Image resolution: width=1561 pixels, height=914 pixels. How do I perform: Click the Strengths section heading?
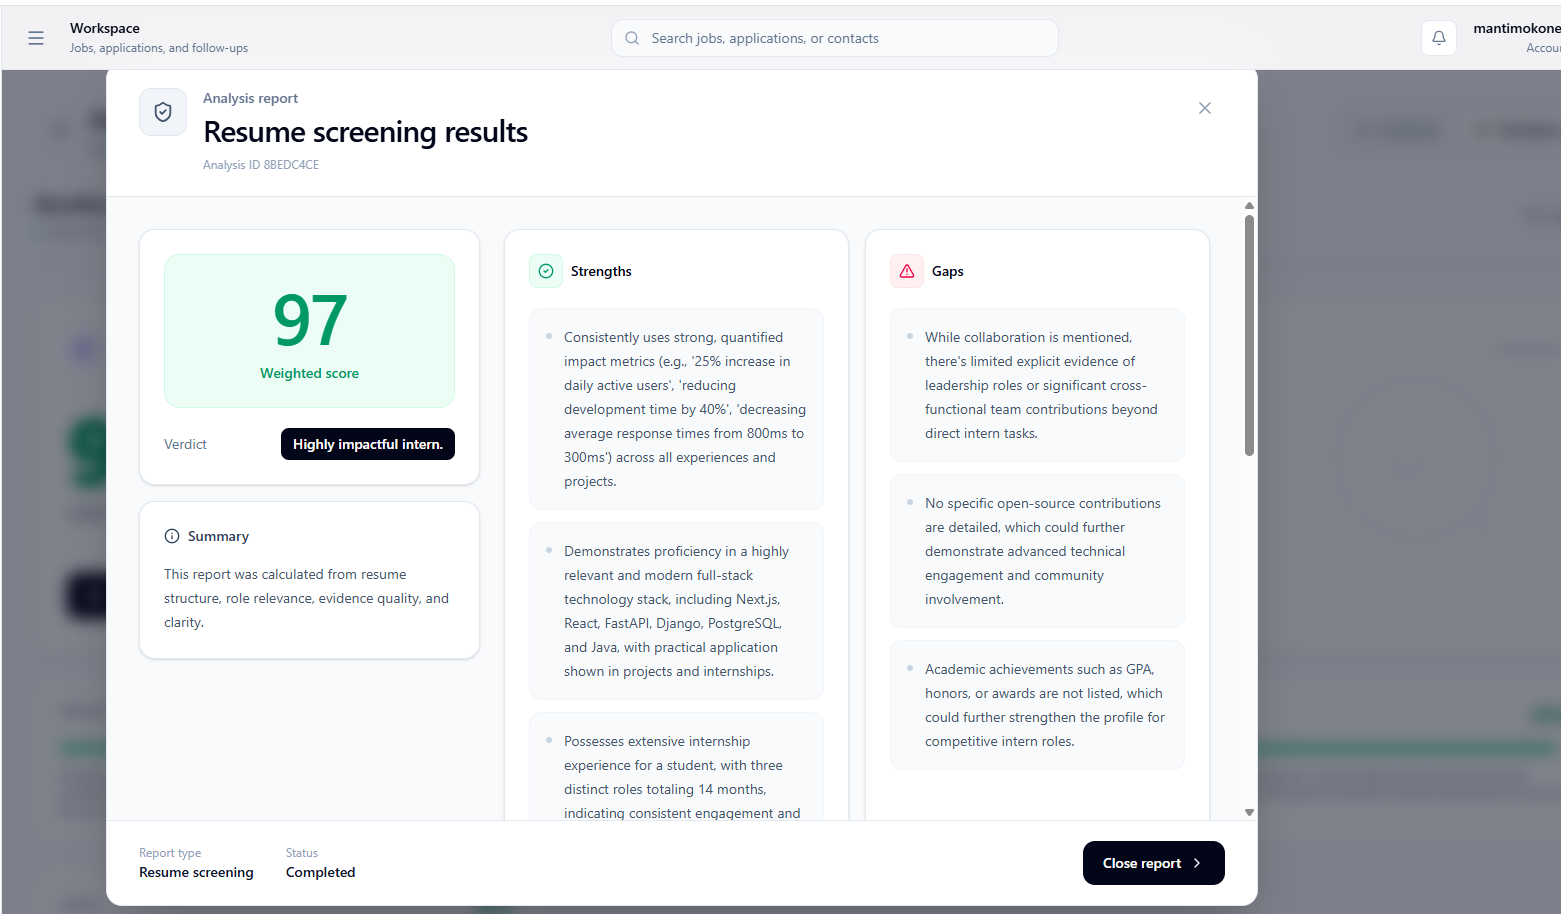(601, 271)
